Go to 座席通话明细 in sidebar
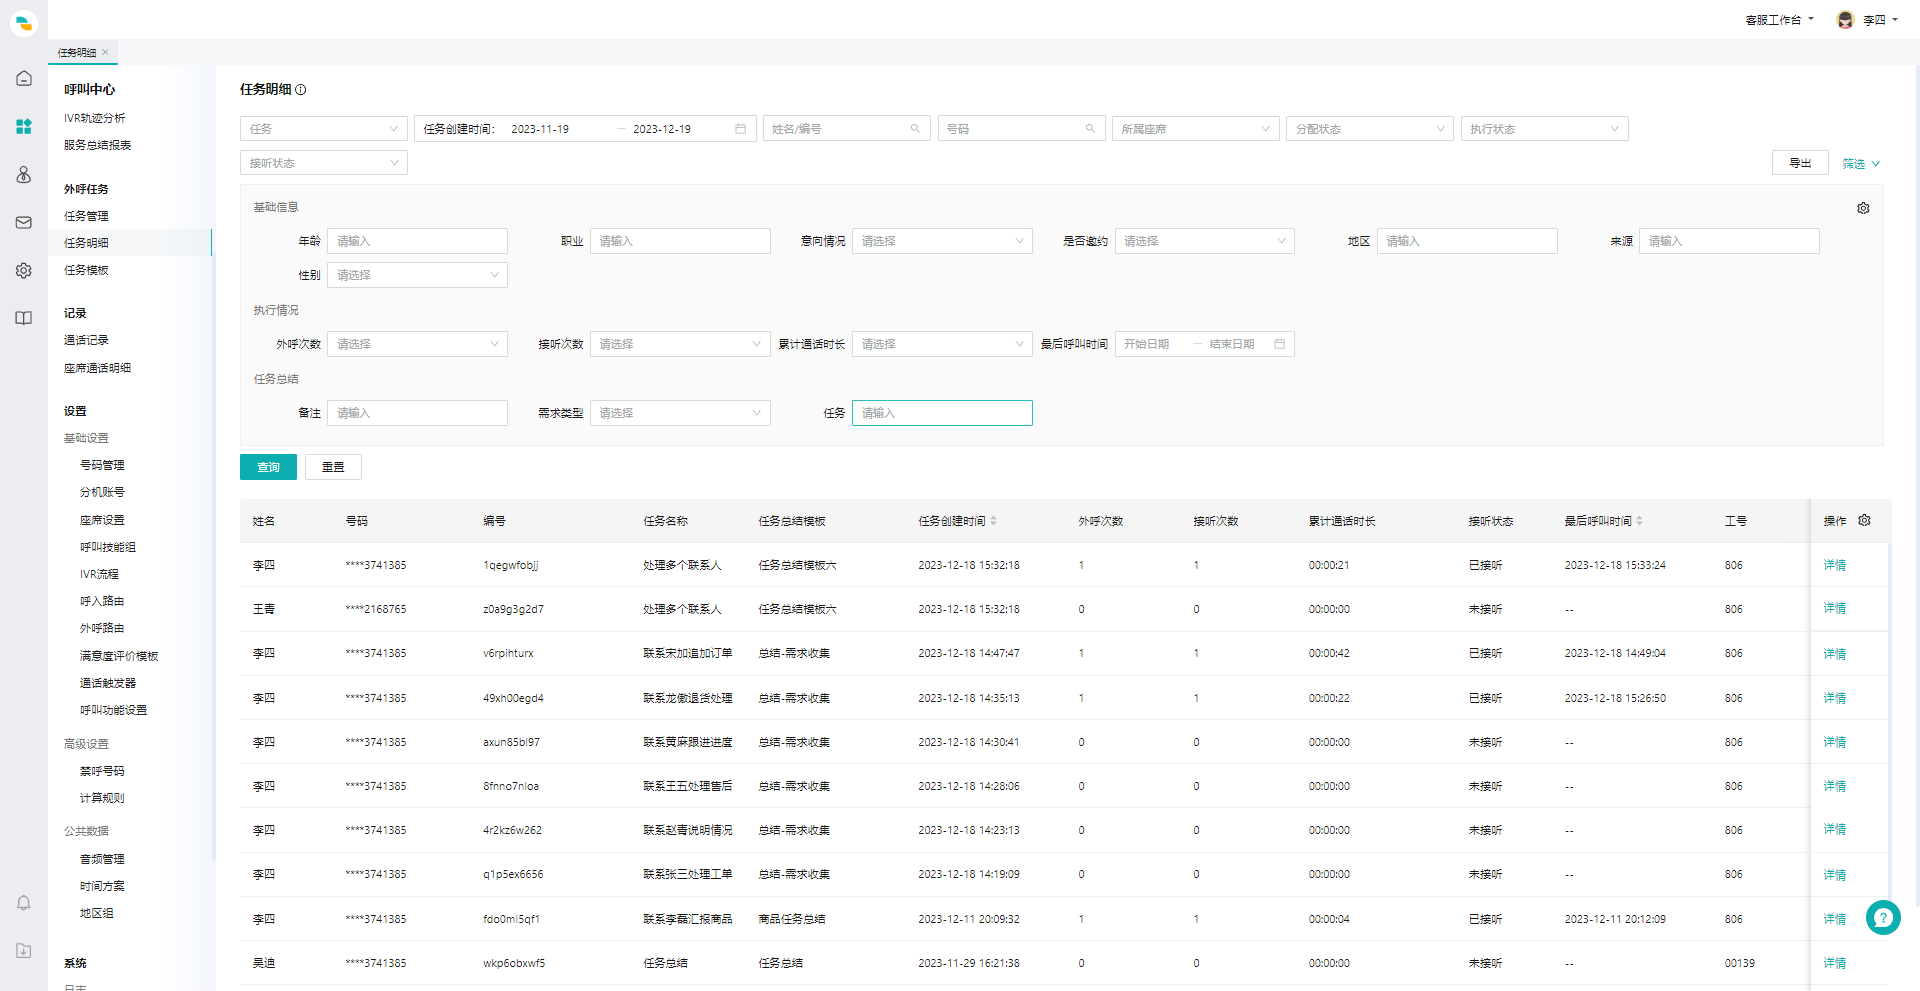The height and width of the screenshot is (991, 1920). pos(98,368)
